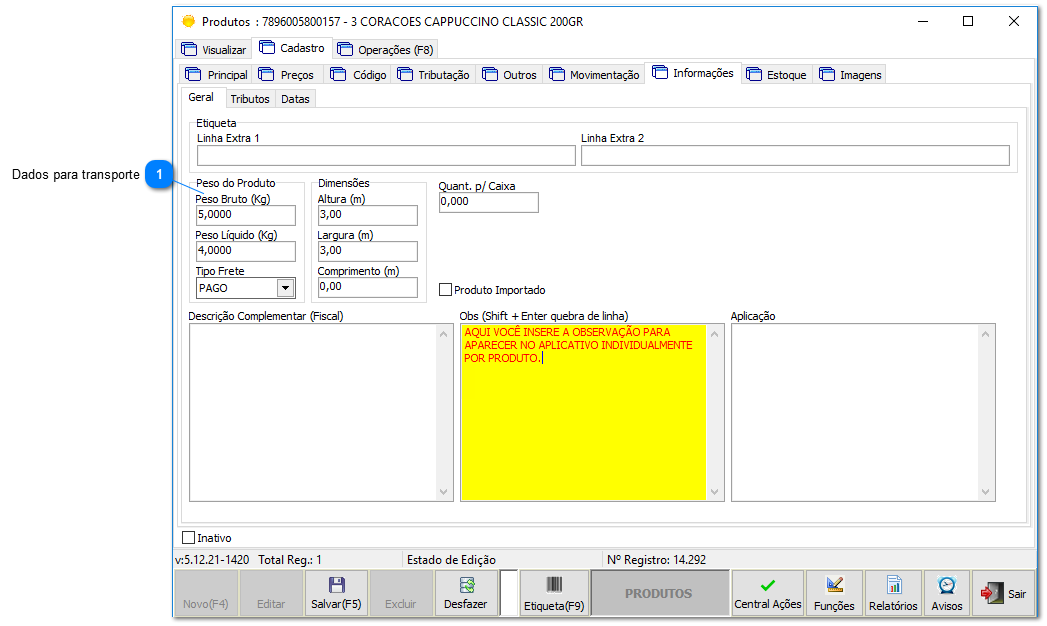Open the Estoque tab
Viewport: 1047px width, 626px height.
(x=777, y=73)
